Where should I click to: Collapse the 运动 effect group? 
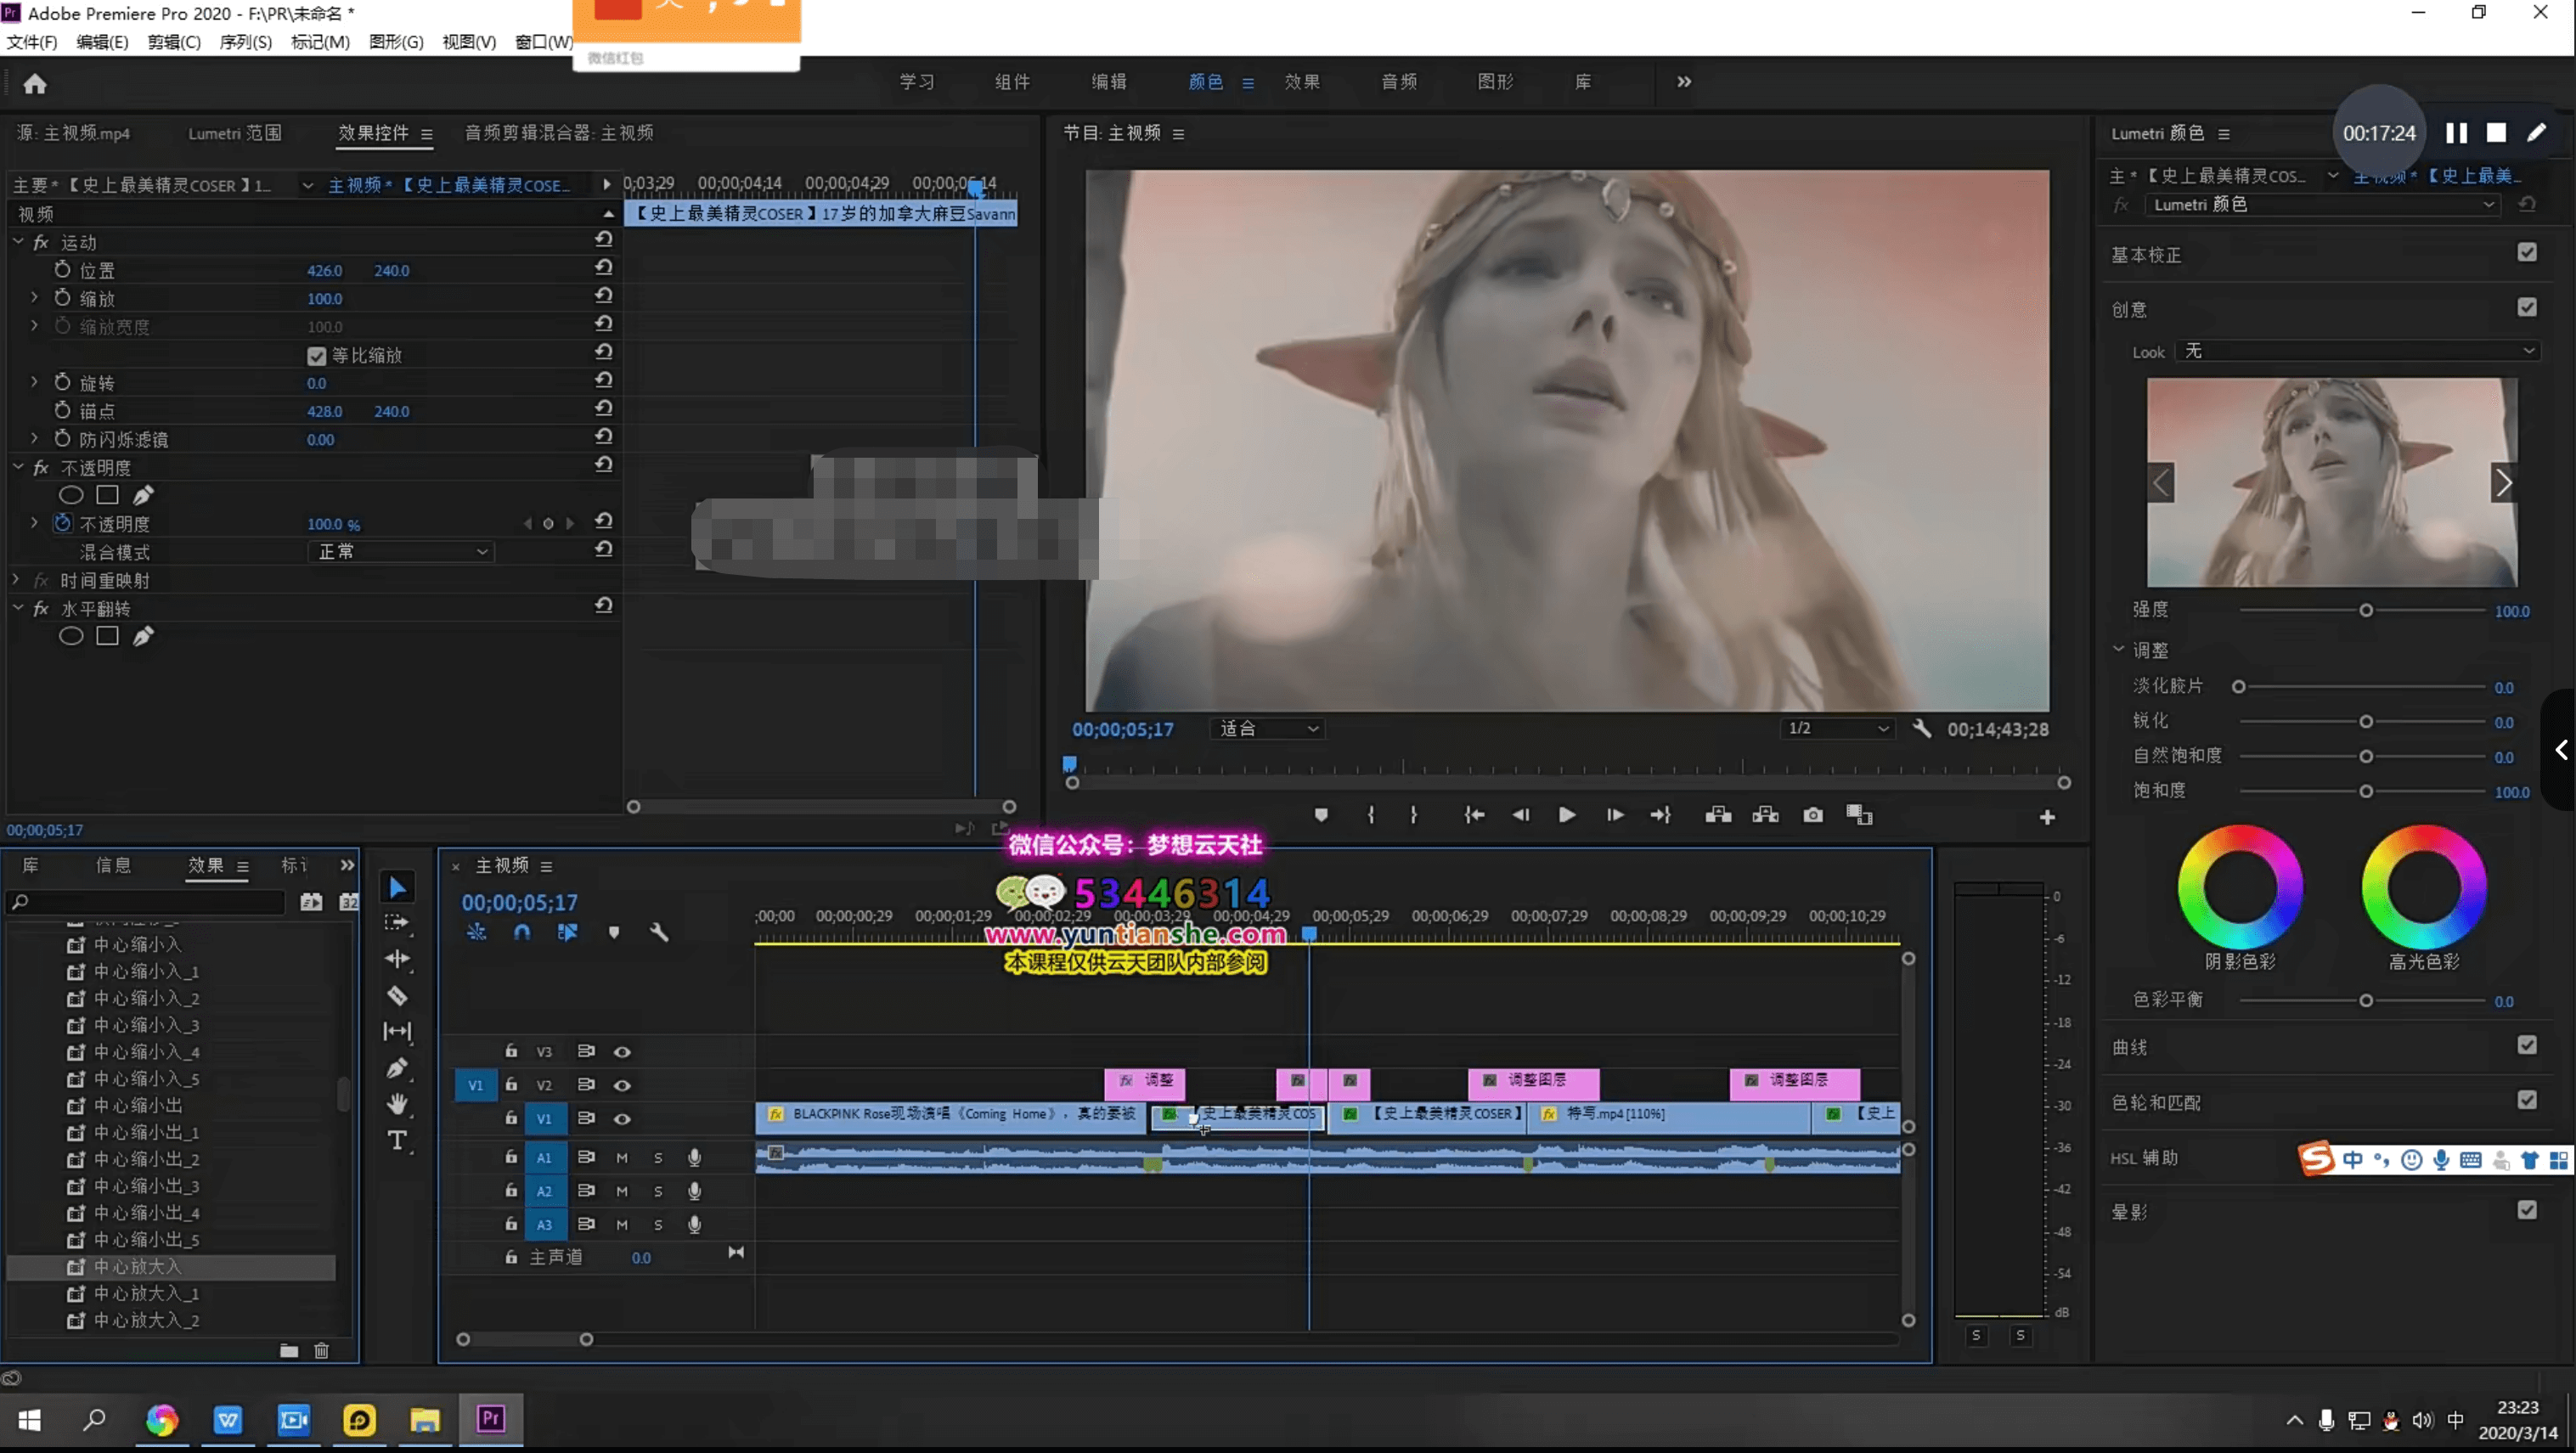(x=17, y=241)
